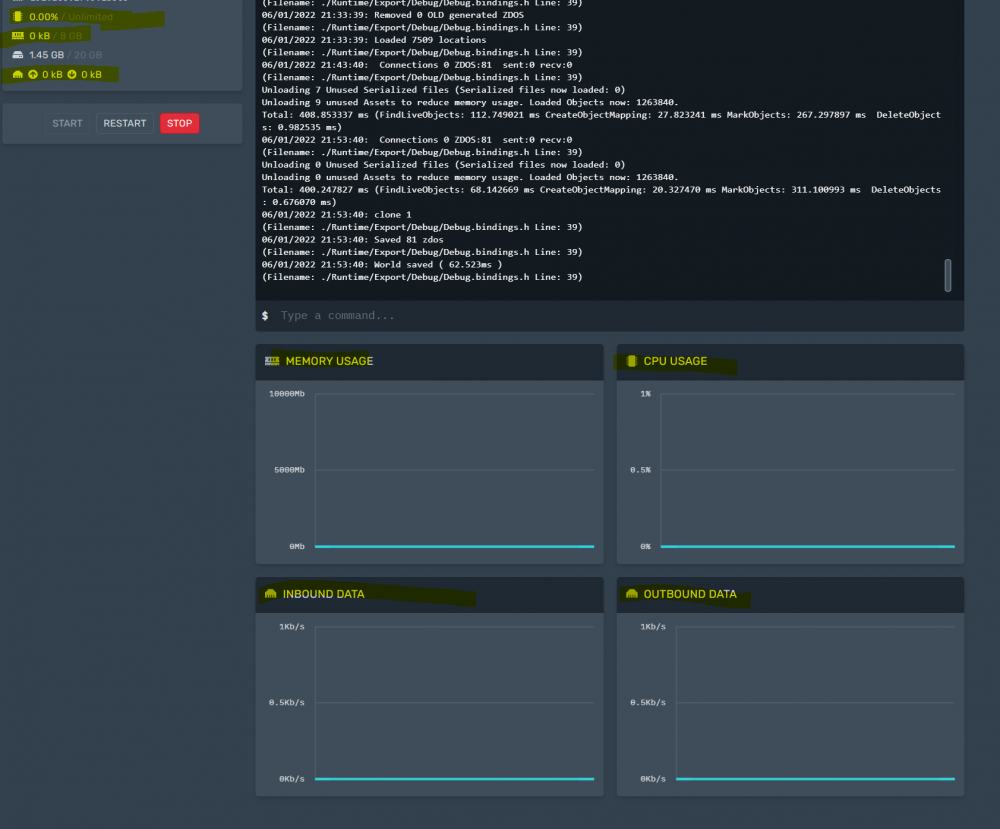Click the Outbound Data header icon
The height and width of the screenshot is (829, 1000).
coord(631,594)
